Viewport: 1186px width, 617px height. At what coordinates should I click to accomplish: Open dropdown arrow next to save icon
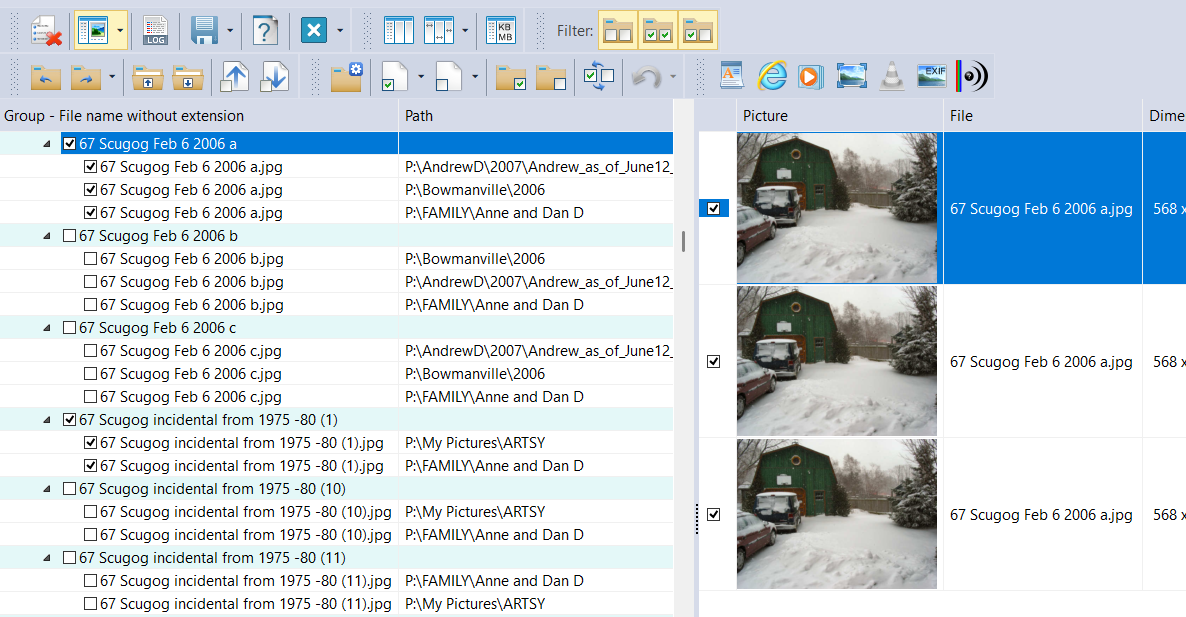[x=230, y=30]
